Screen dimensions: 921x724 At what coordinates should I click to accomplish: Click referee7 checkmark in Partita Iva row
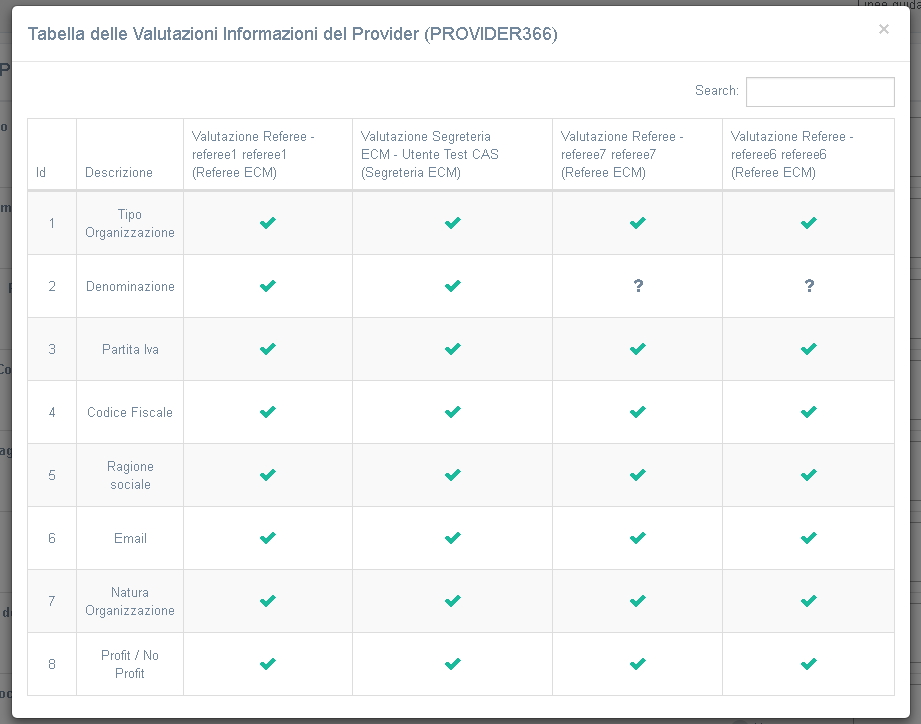pos(638,349)
